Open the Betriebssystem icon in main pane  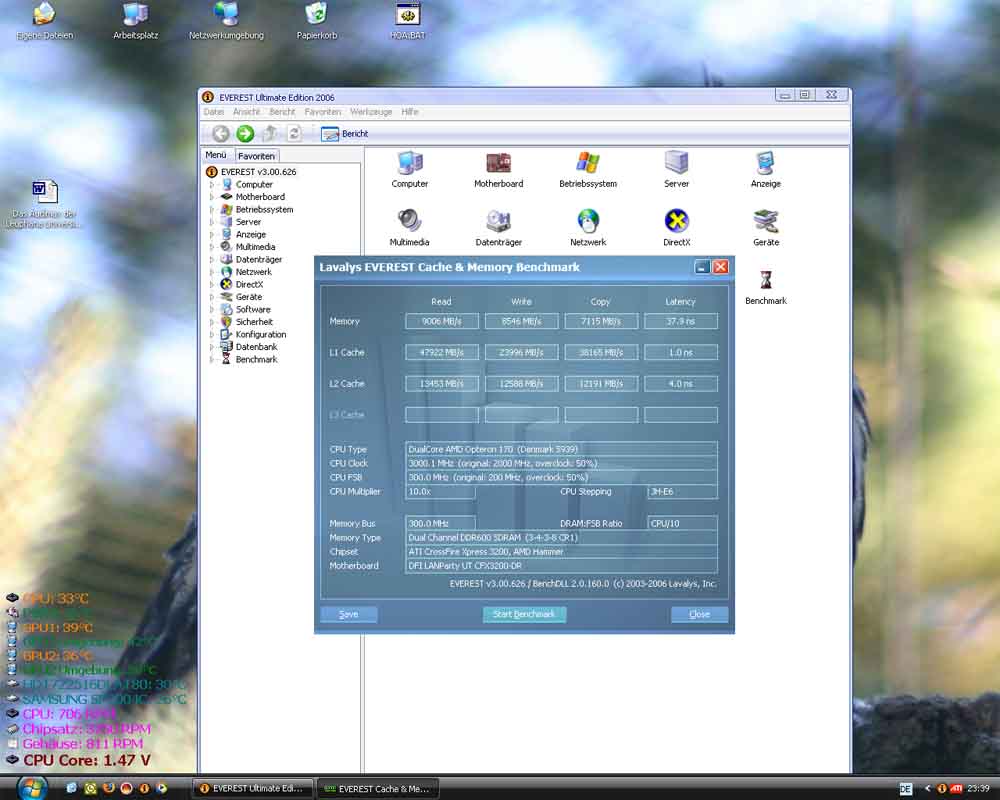pyautogui.click(x=587, y=169)
